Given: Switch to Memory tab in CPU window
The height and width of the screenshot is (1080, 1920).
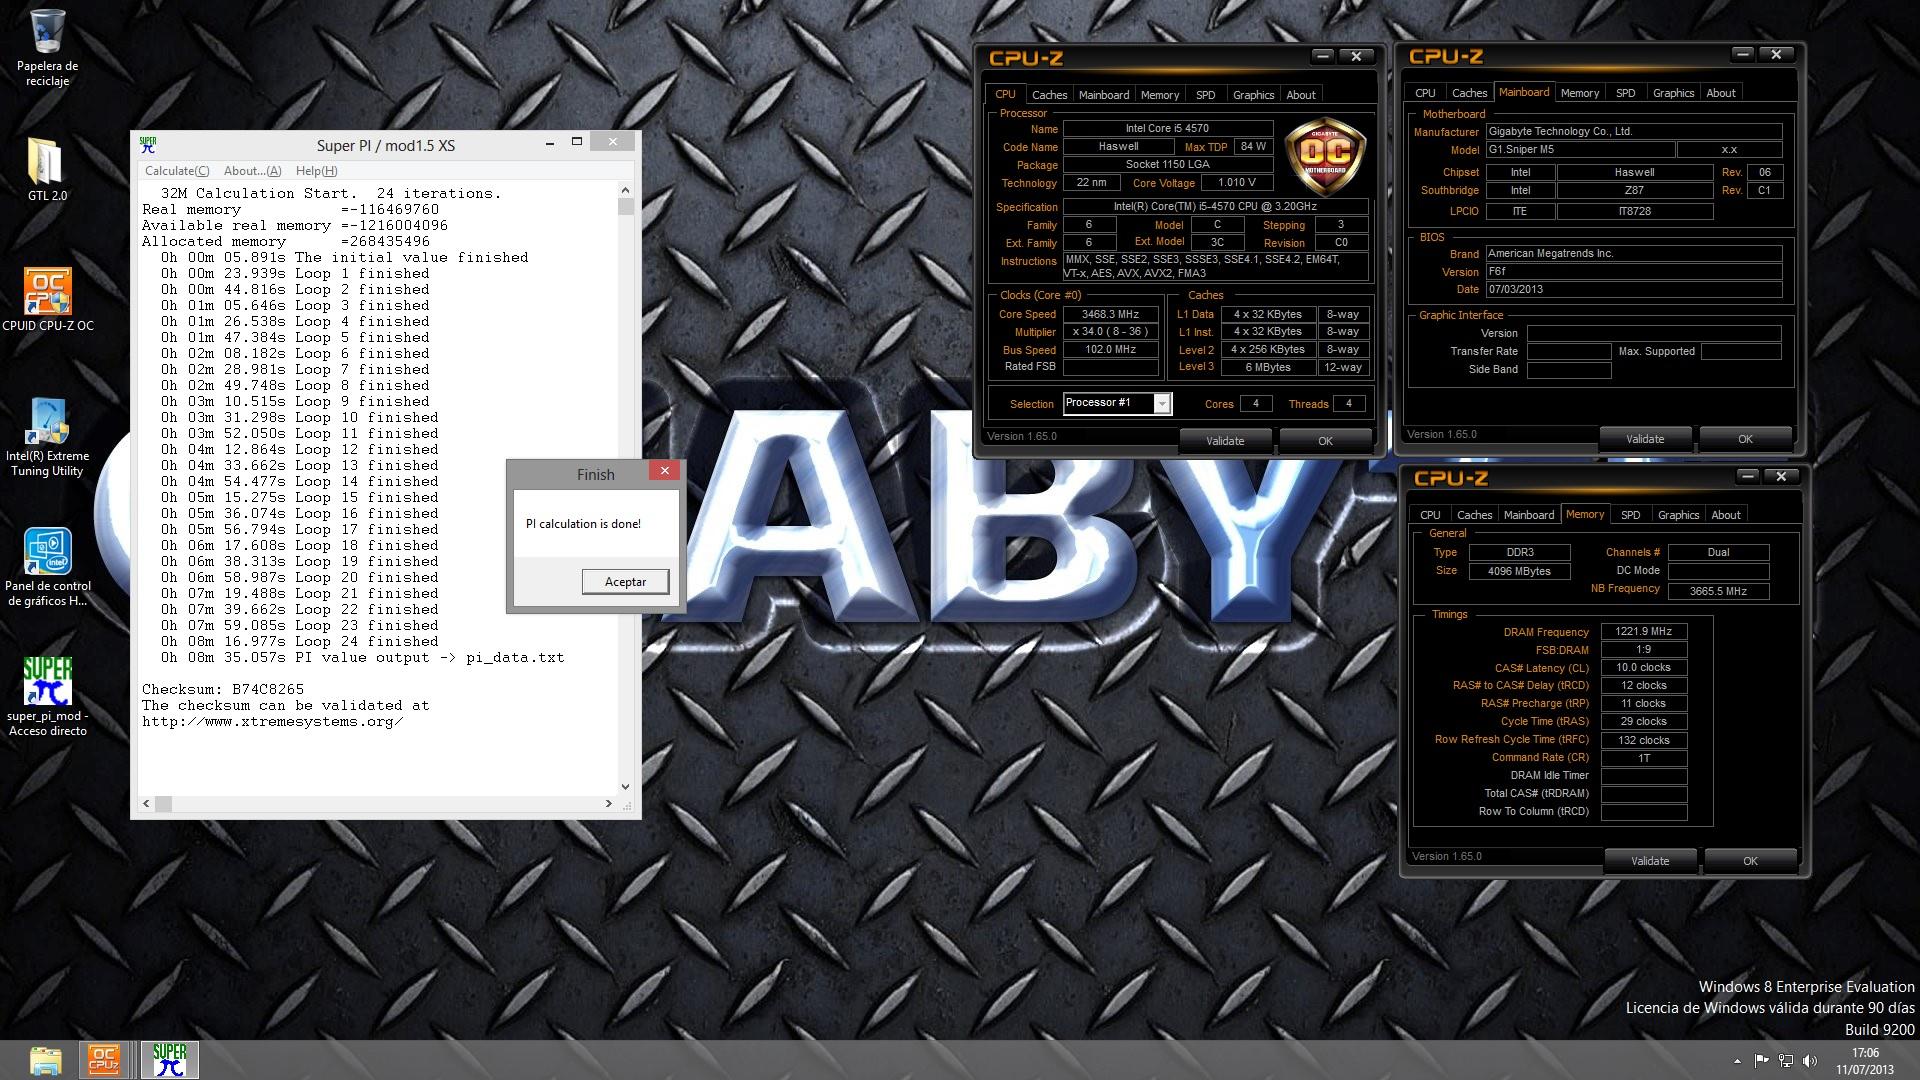Looking at the screenshot, I should pos(1160,95).
